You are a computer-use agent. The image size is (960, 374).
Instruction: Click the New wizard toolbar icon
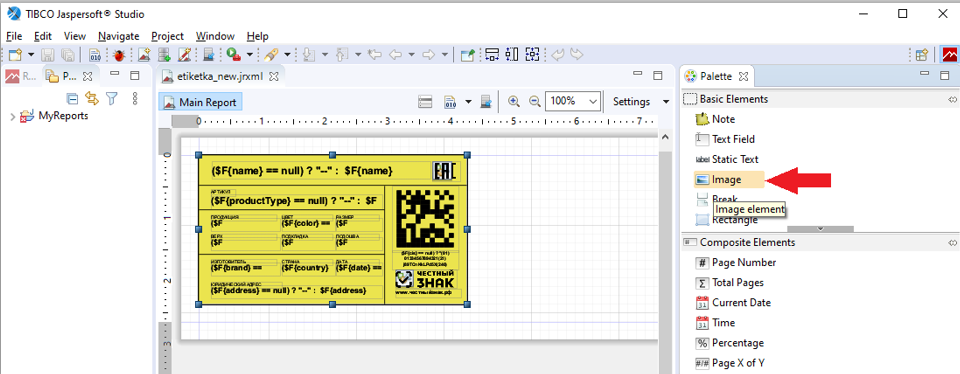pos(15,55)
